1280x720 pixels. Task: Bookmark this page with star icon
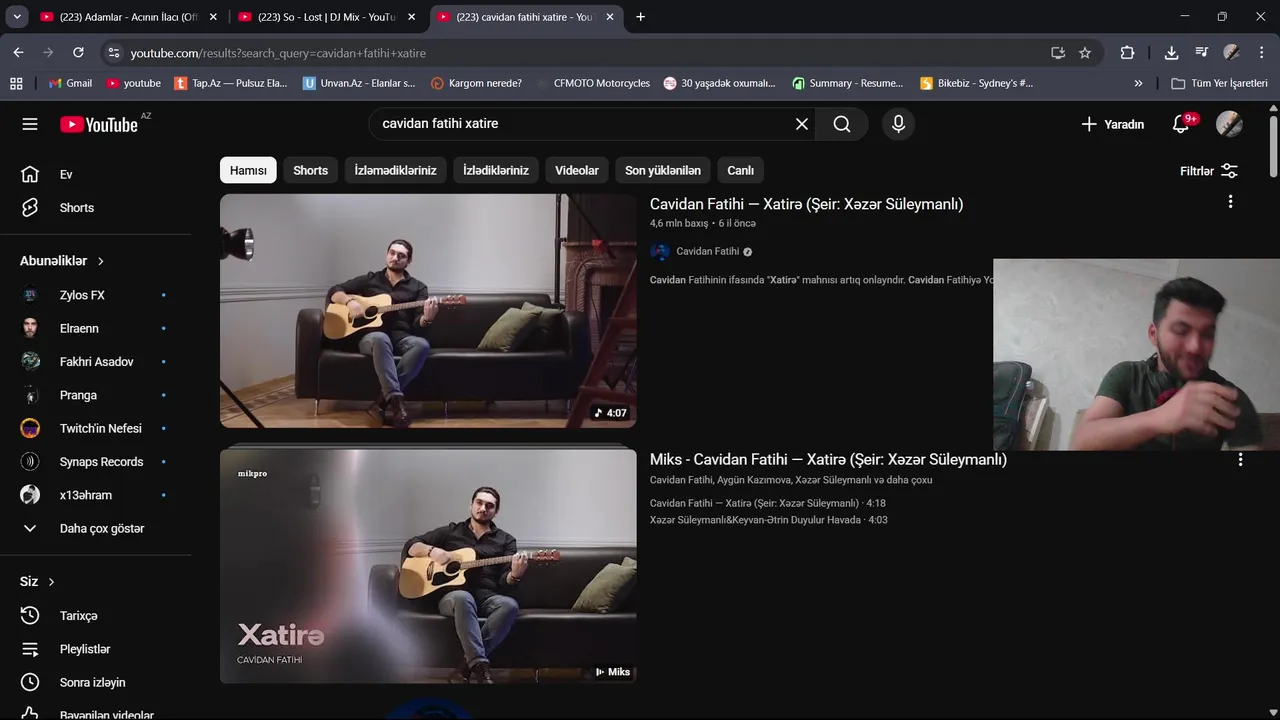(x=1085, y=53)
